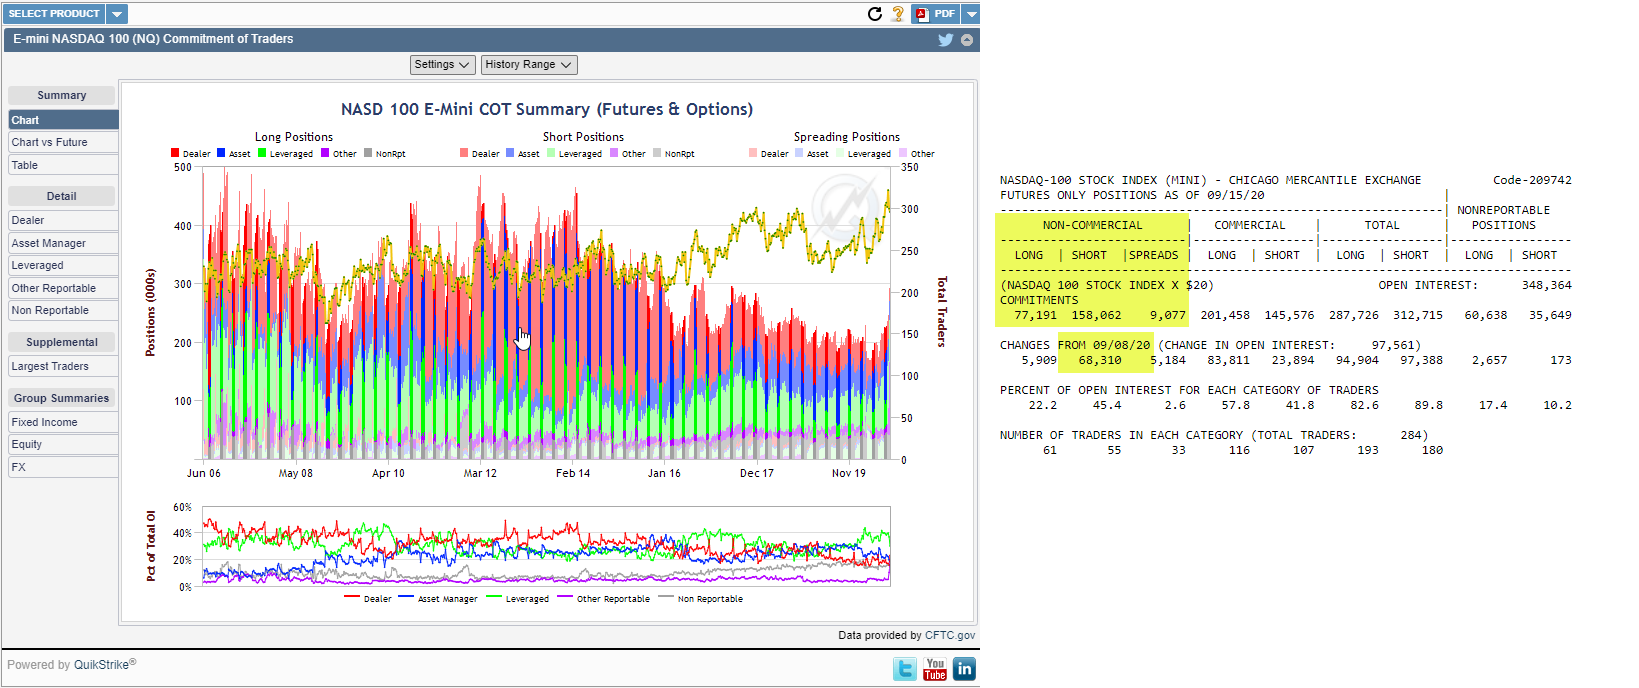This screenshot has height=688, width=1639.
Task: Click the OPEN INTEREST value 348,364
Action: pos(1546,285)
